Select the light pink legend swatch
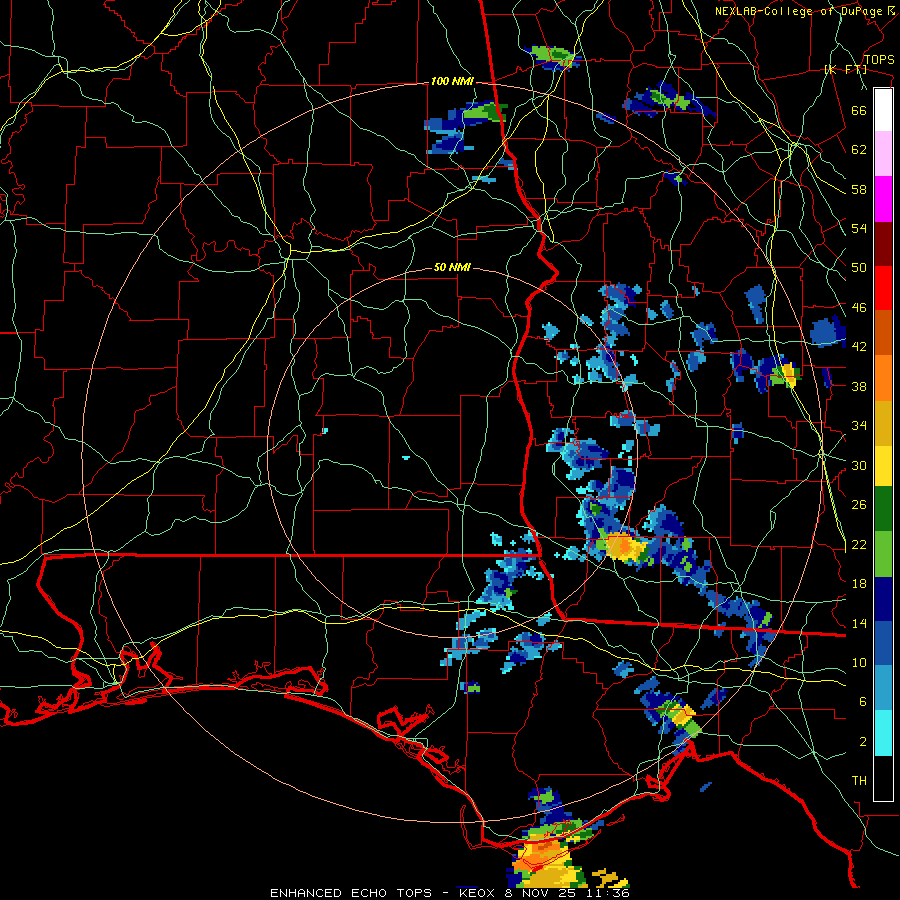This screenshot has width=900, height=900. coord(883,154)
